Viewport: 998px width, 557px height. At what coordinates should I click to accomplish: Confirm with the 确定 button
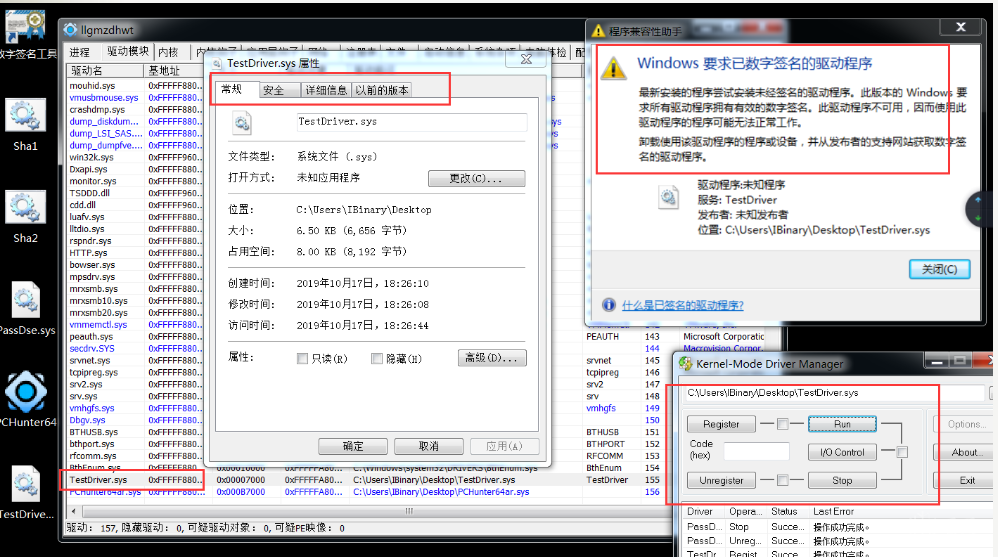[353, 446]
